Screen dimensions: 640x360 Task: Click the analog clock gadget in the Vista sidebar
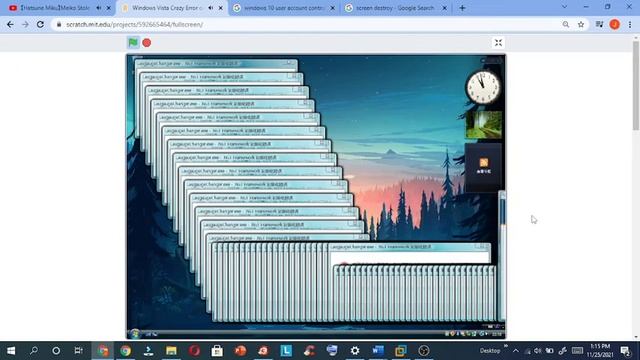pyautogui.click(x=483, y=87)
